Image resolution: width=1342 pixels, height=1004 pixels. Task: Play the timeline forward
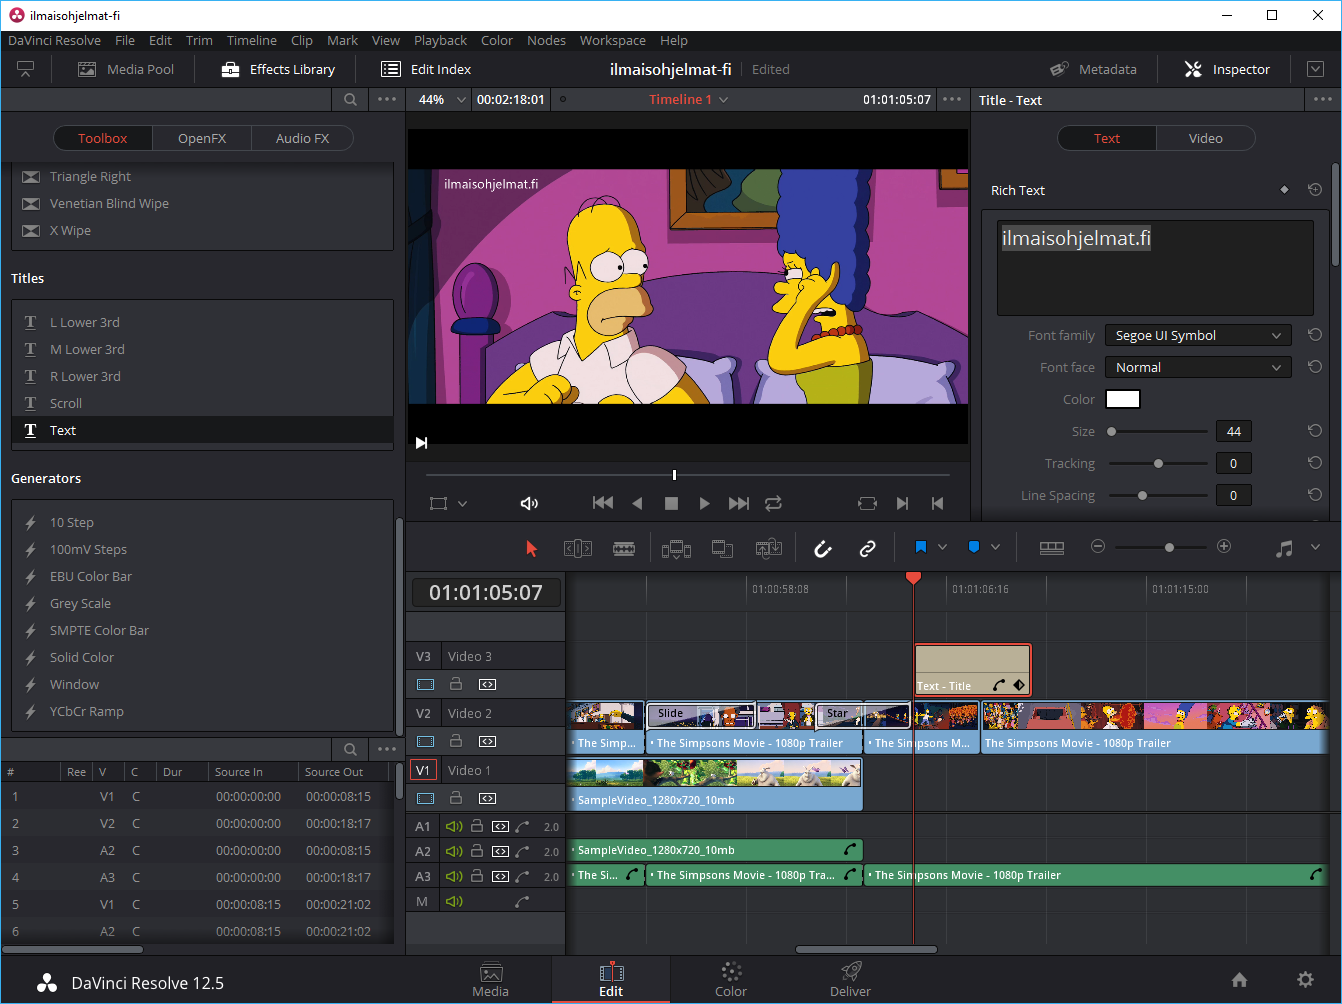pyautogui.click(x=705, y=503)
